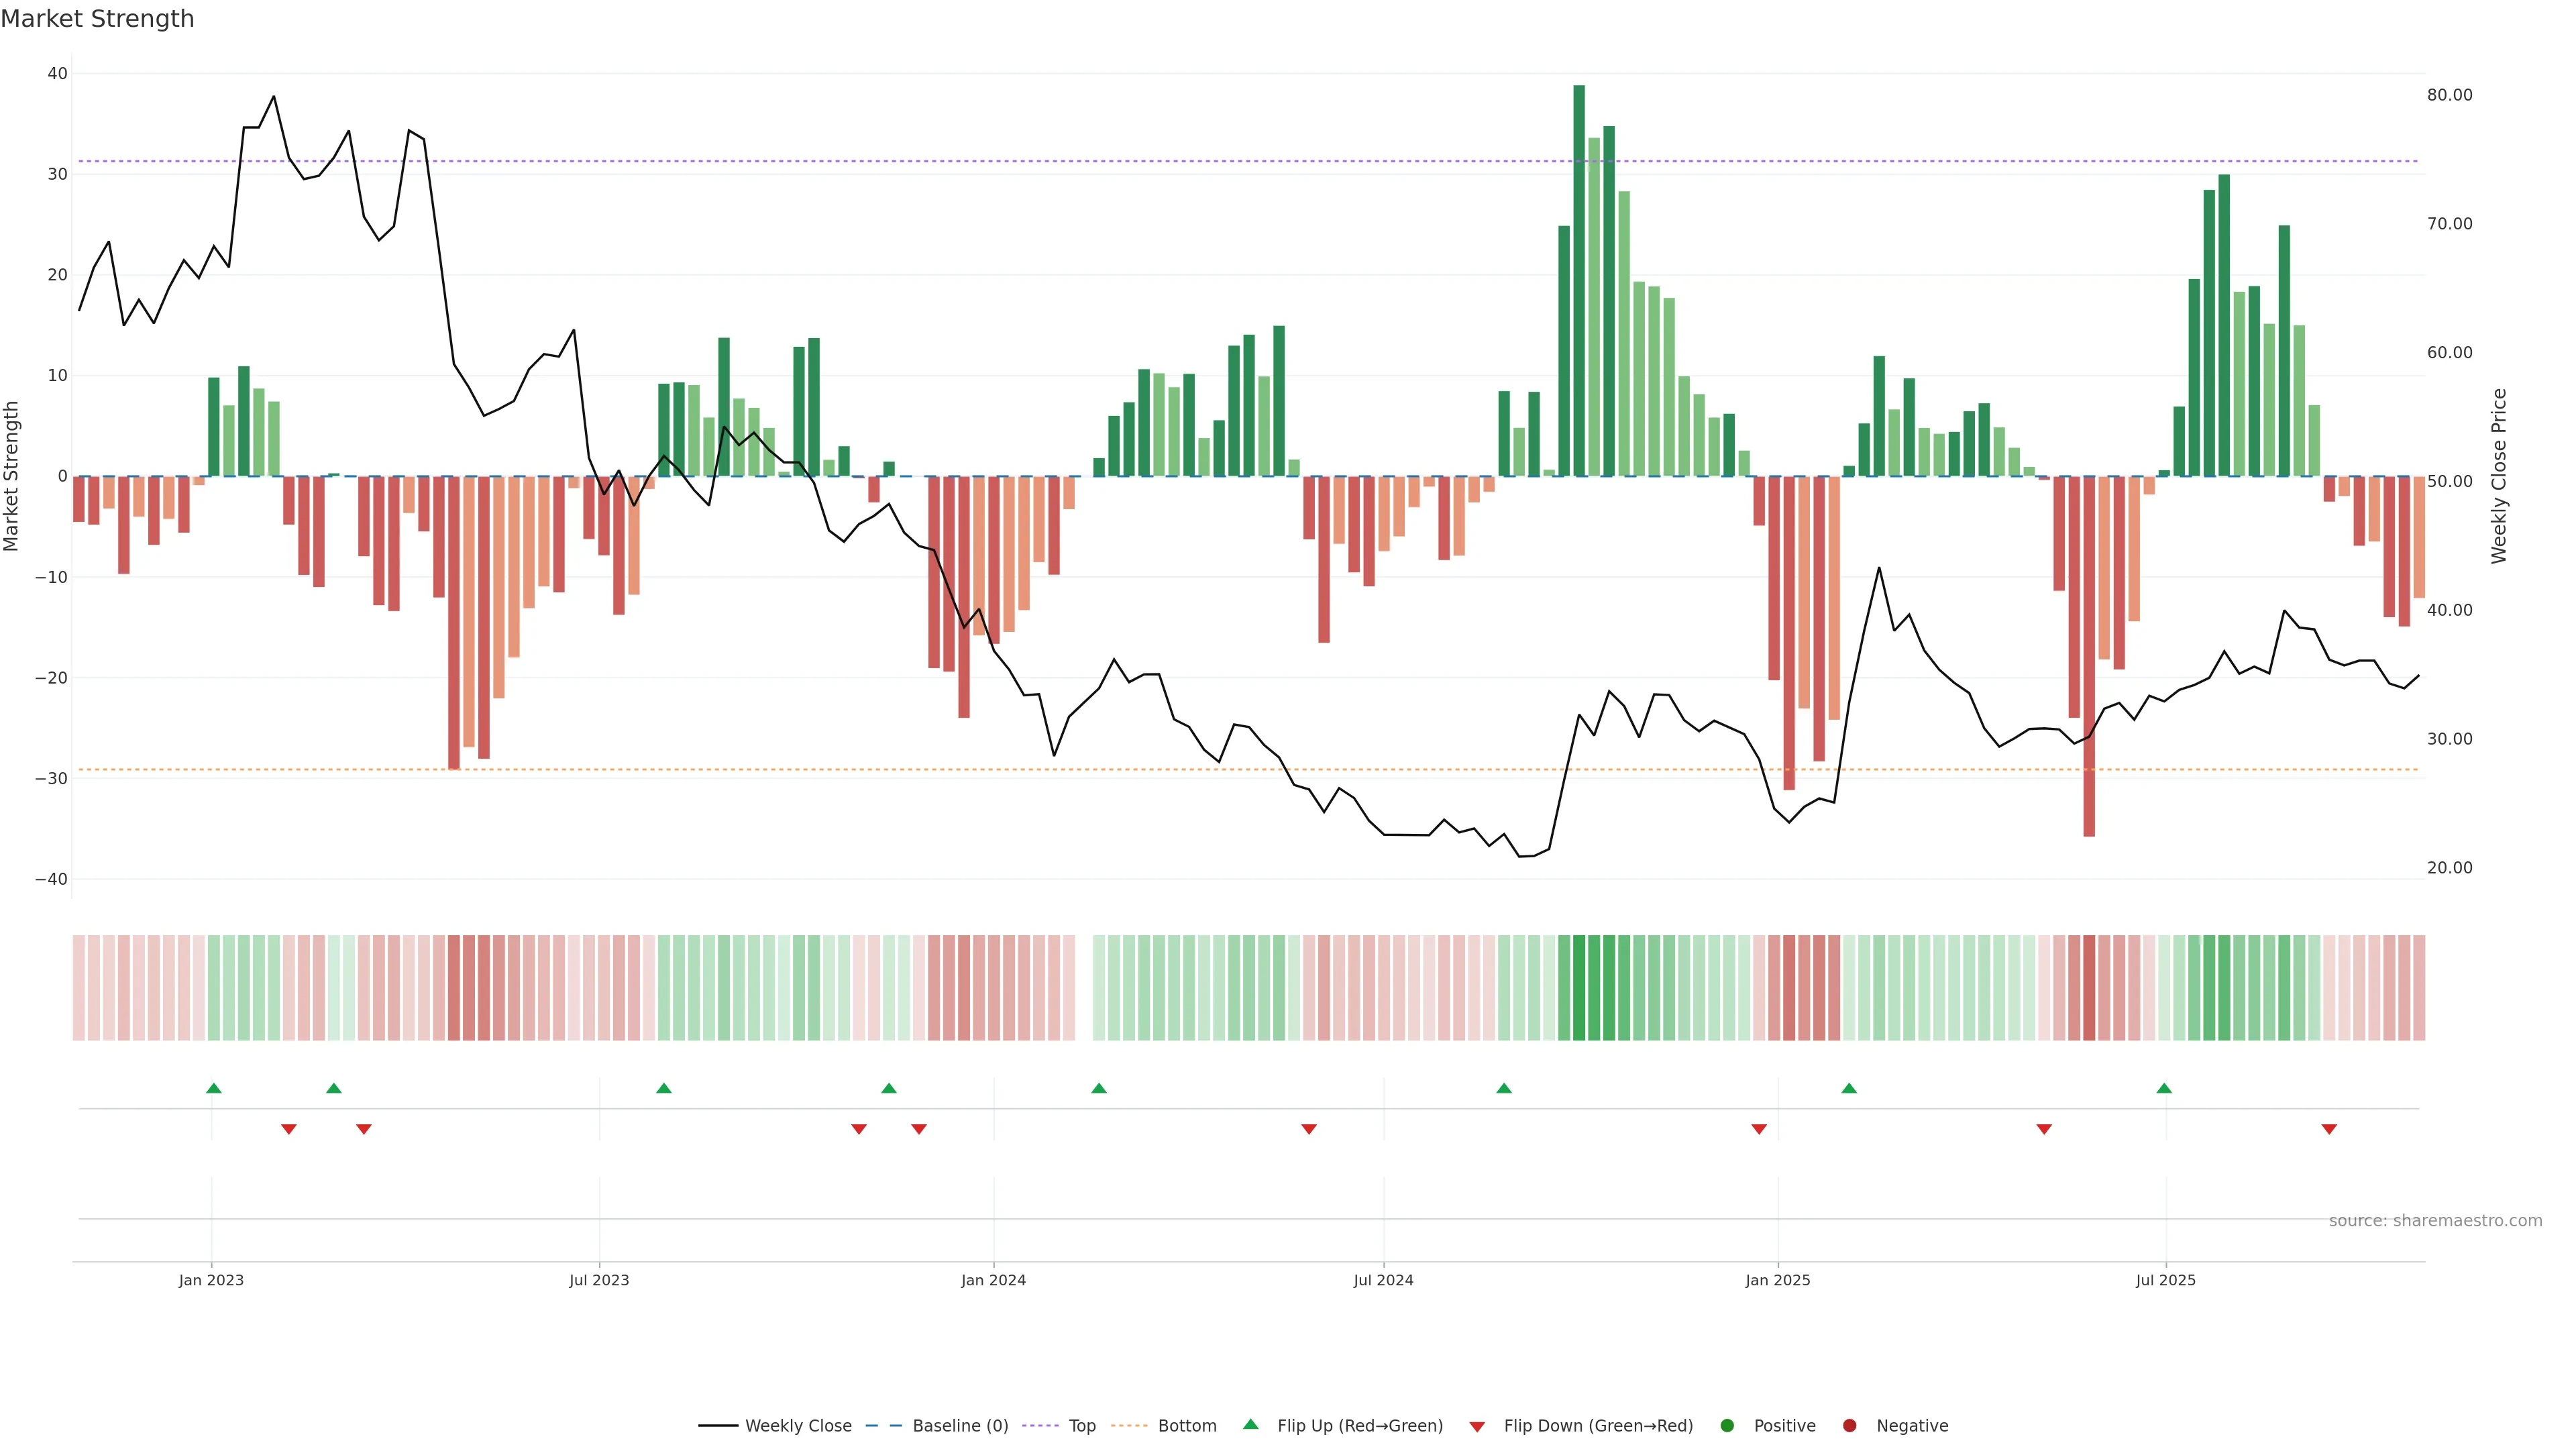2576x1449 pixels.
Task: Click the Weekly Close Price axis title
Action: pos(2499,476)
